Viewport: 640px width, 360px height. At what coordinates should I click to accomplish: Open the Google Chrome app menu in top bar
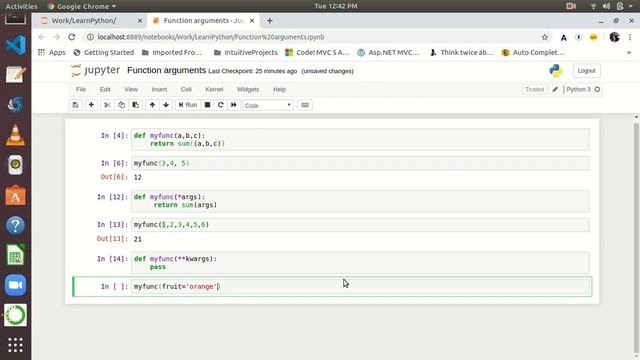click(82, 6)
